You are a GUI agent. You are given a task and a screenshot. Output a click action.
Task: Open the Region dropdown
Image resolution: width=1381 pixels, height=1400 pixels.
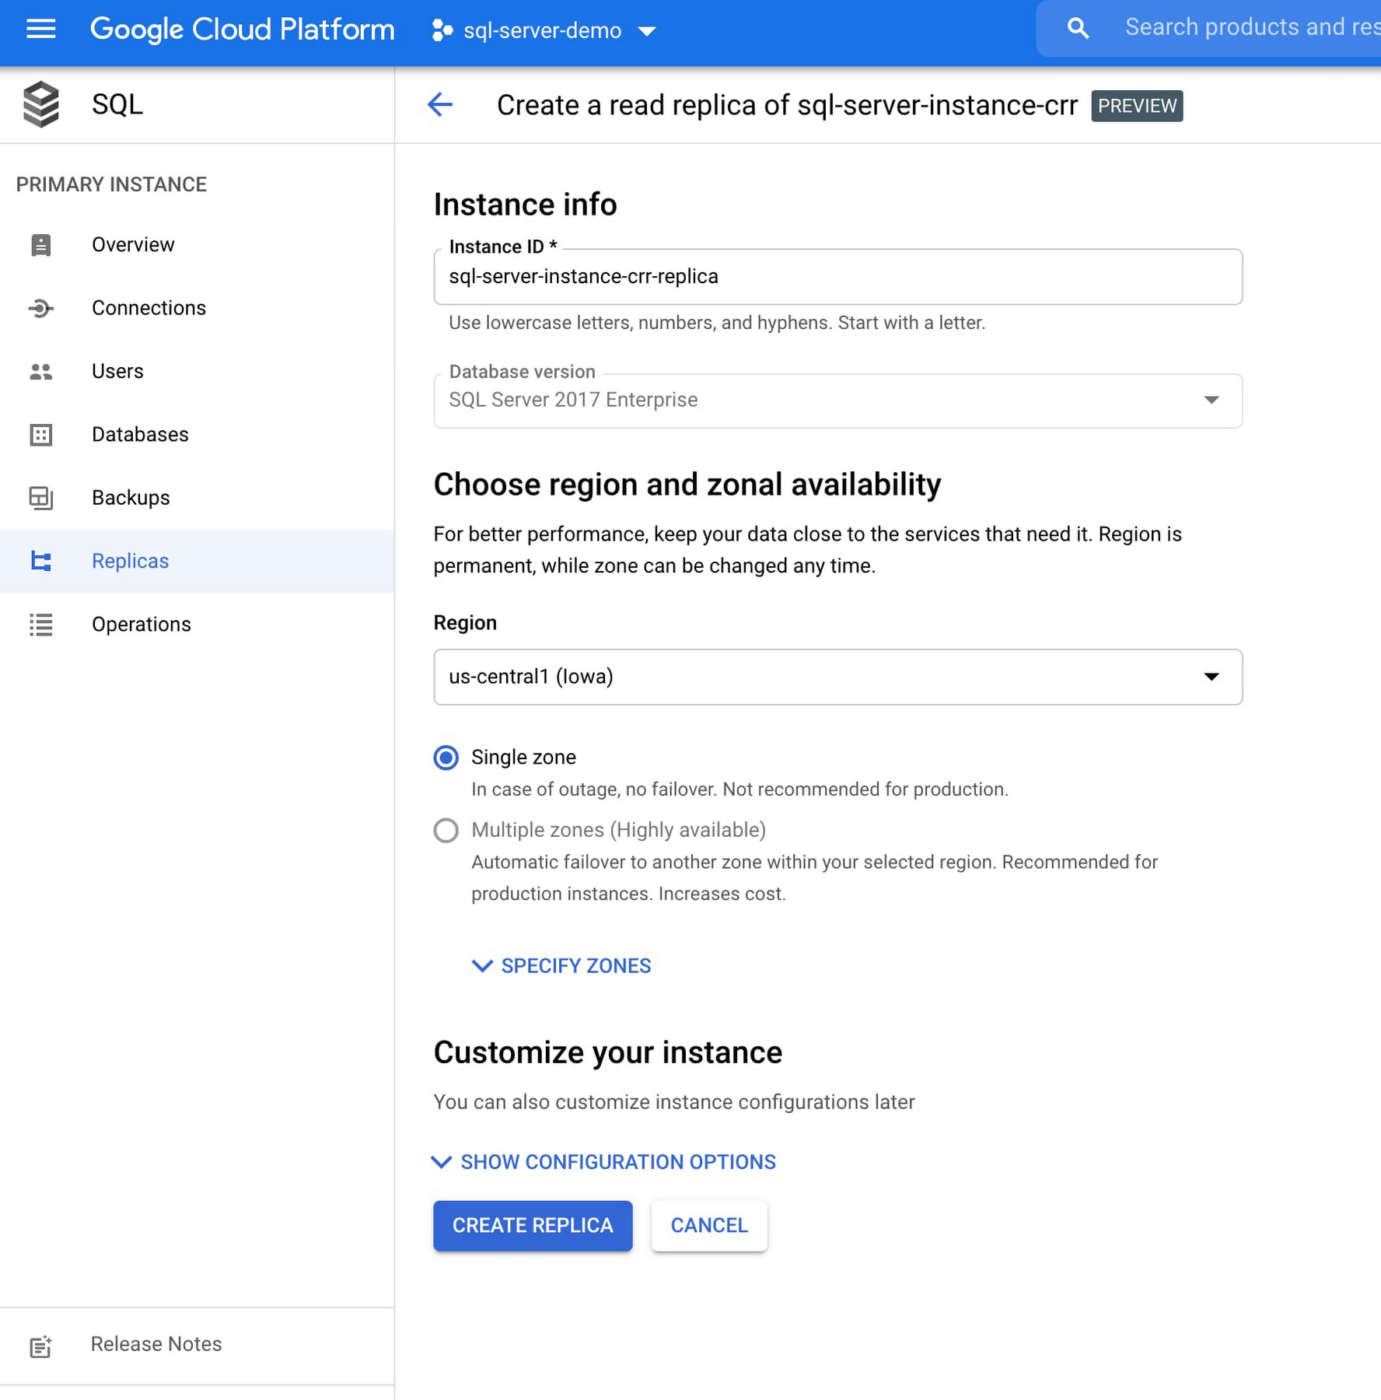[x=837, y=677]
